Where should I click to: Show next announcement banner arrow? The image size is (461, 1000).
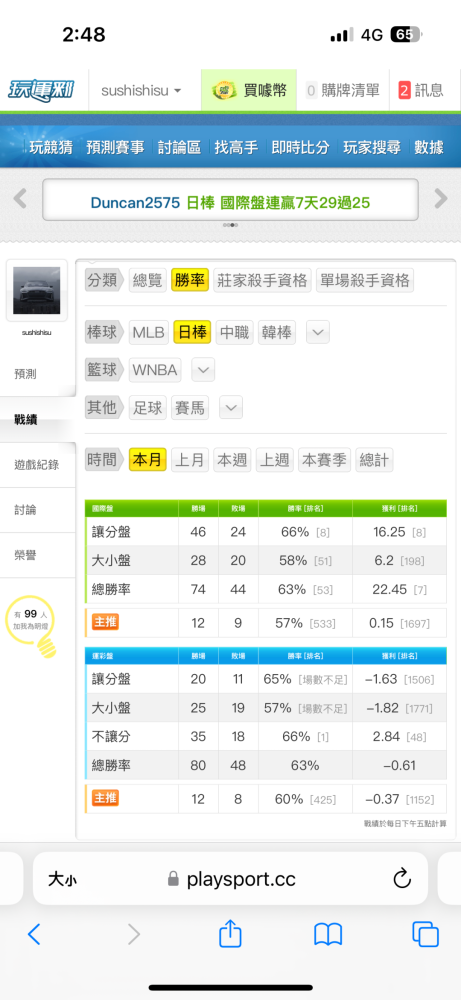pyautogui.click(x=441, y=198)
